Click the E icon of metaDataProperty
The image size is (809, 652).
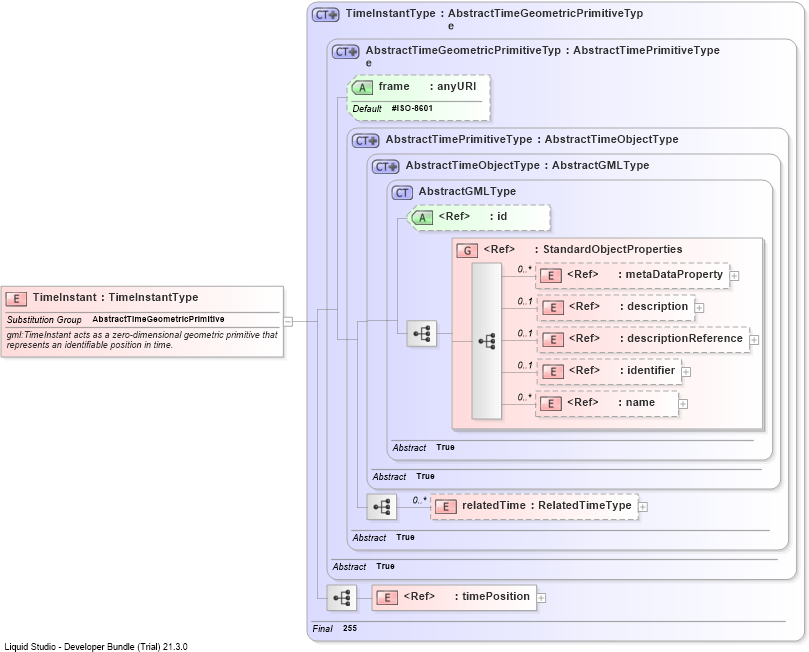click(x=551, y=276)
